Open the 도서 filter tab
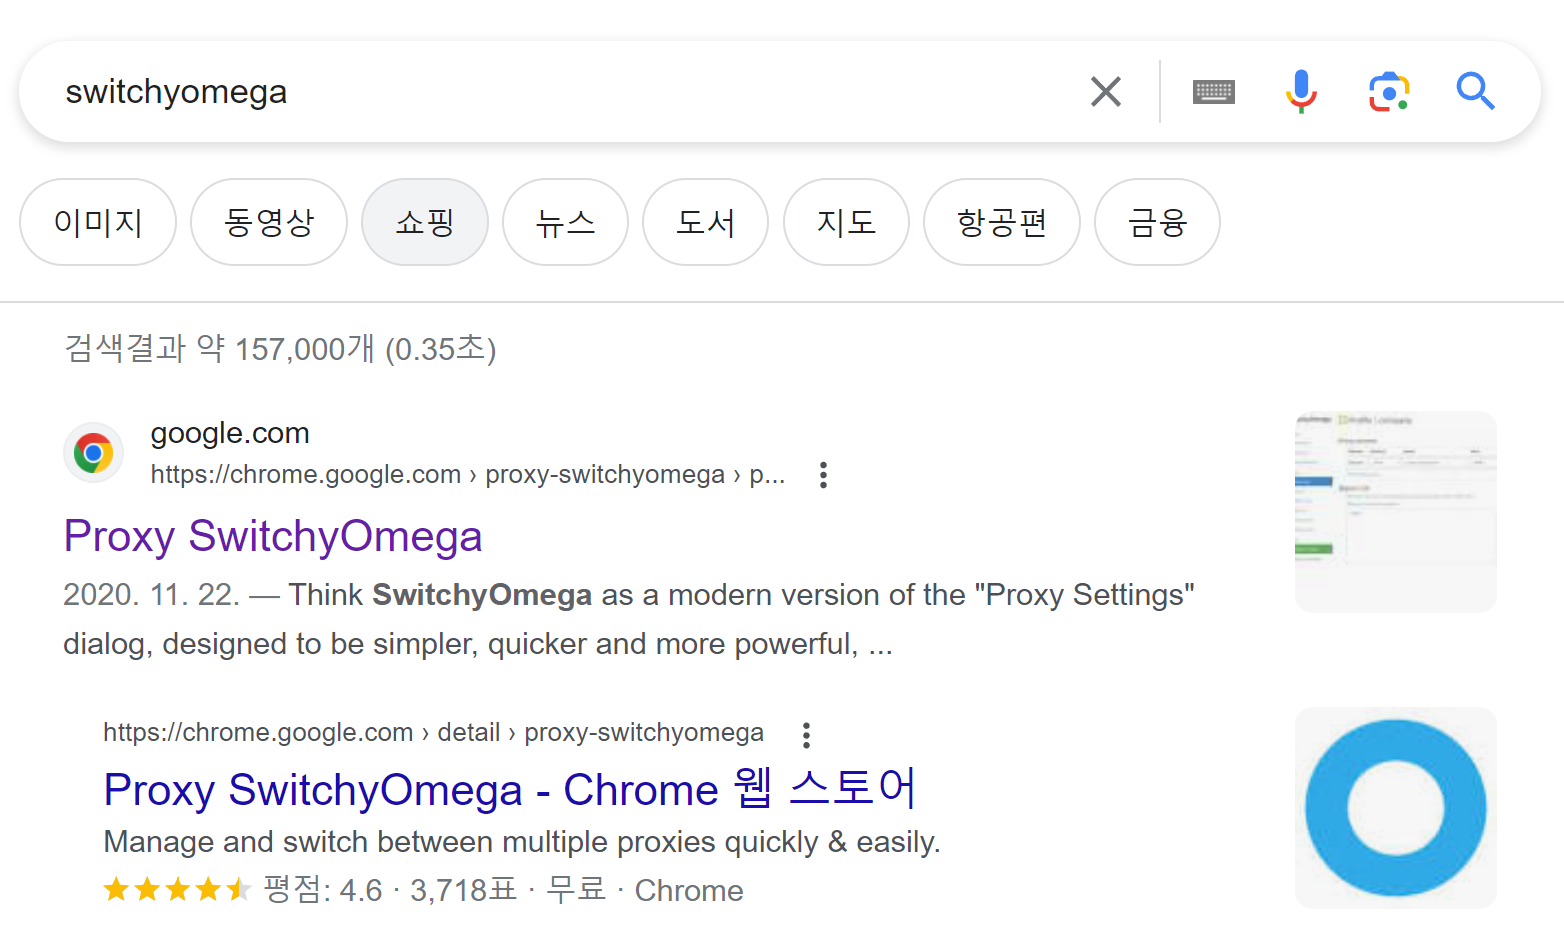 705,222
